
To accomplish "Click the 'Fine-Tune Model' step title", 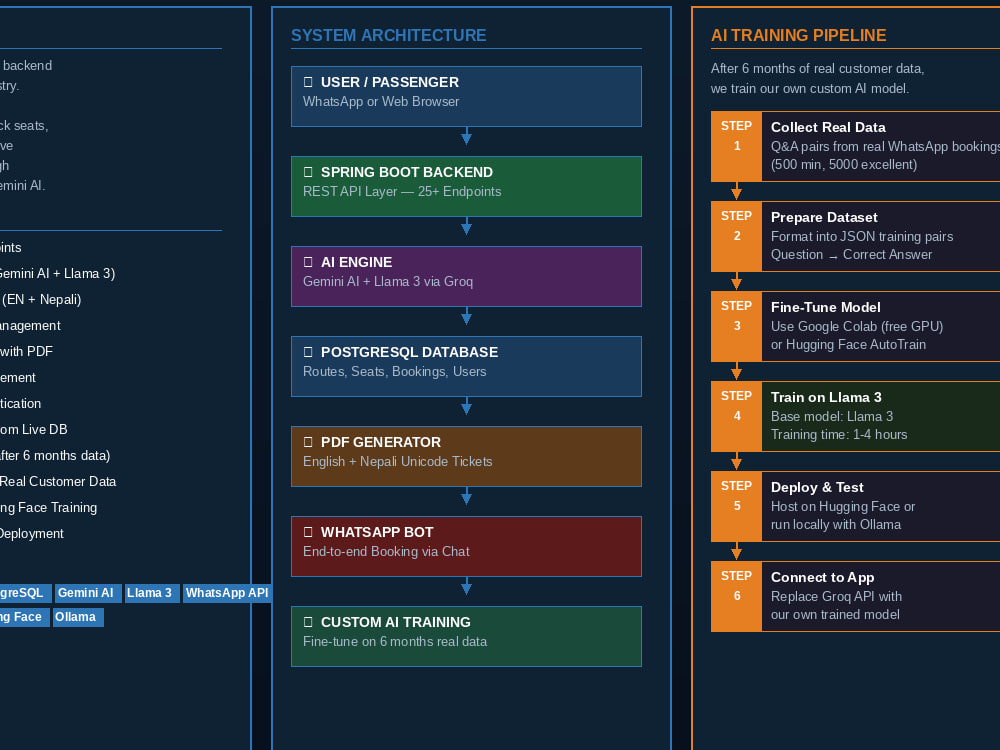I will click(825, 307).
